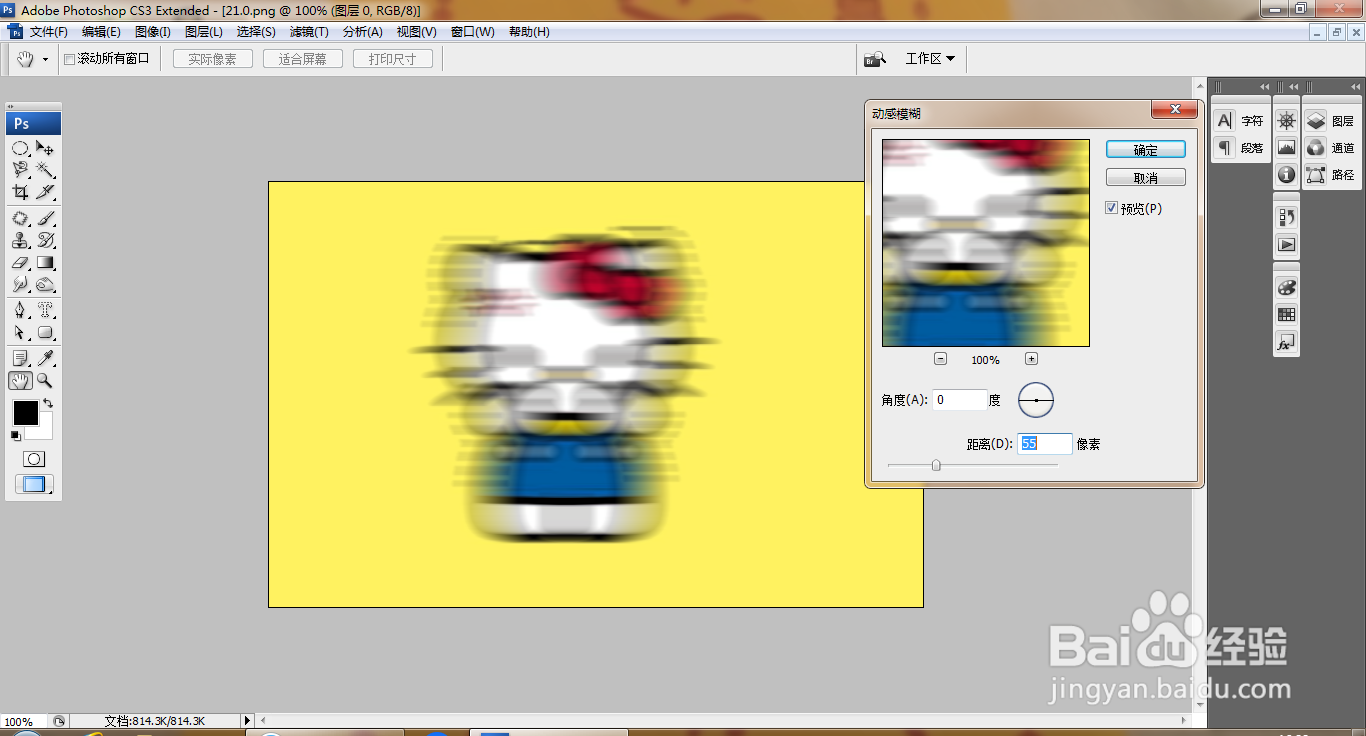Select the Move tool

click(x=45, y=148)
